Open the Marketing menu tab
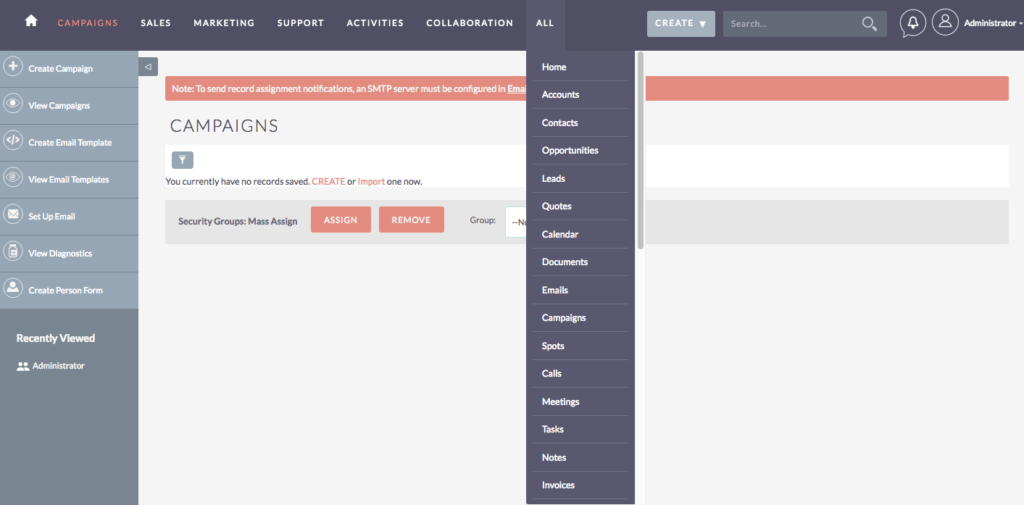The image size is (1024, 505). click(223, 23)
